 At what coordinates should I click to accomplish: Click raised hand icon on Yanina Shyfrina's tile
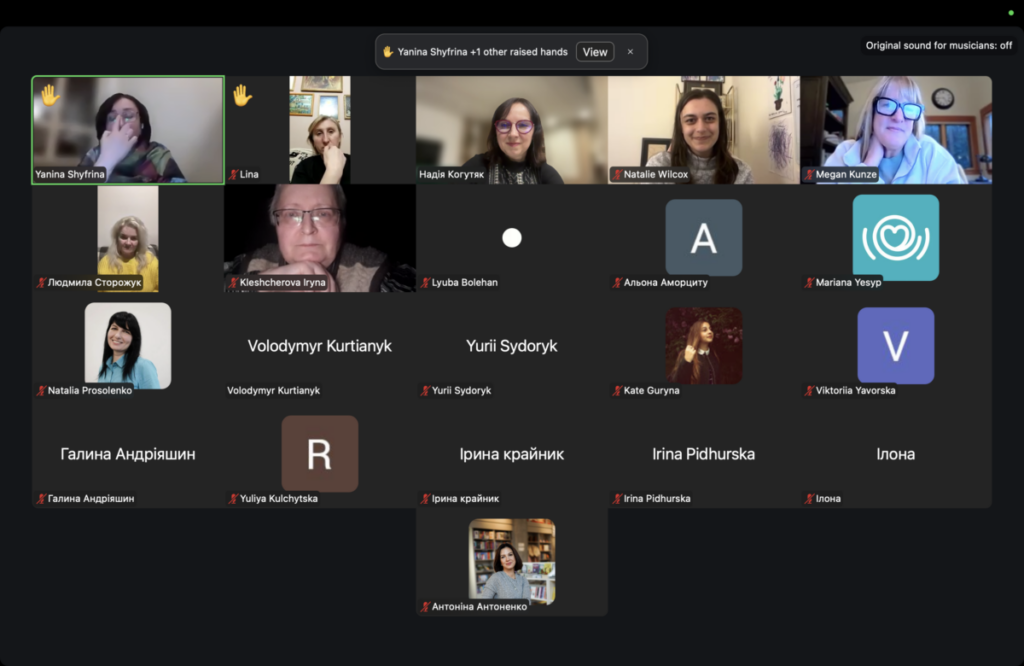[50, 96]
